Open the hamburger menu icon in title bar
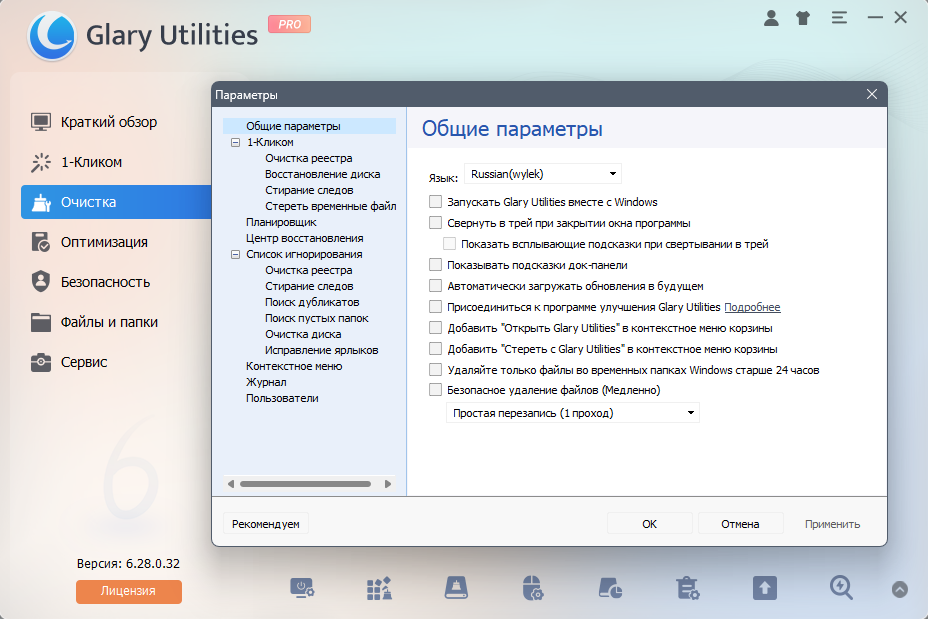Image resolution: width=928 pixels, height=619 pixels. pos(839,18)
